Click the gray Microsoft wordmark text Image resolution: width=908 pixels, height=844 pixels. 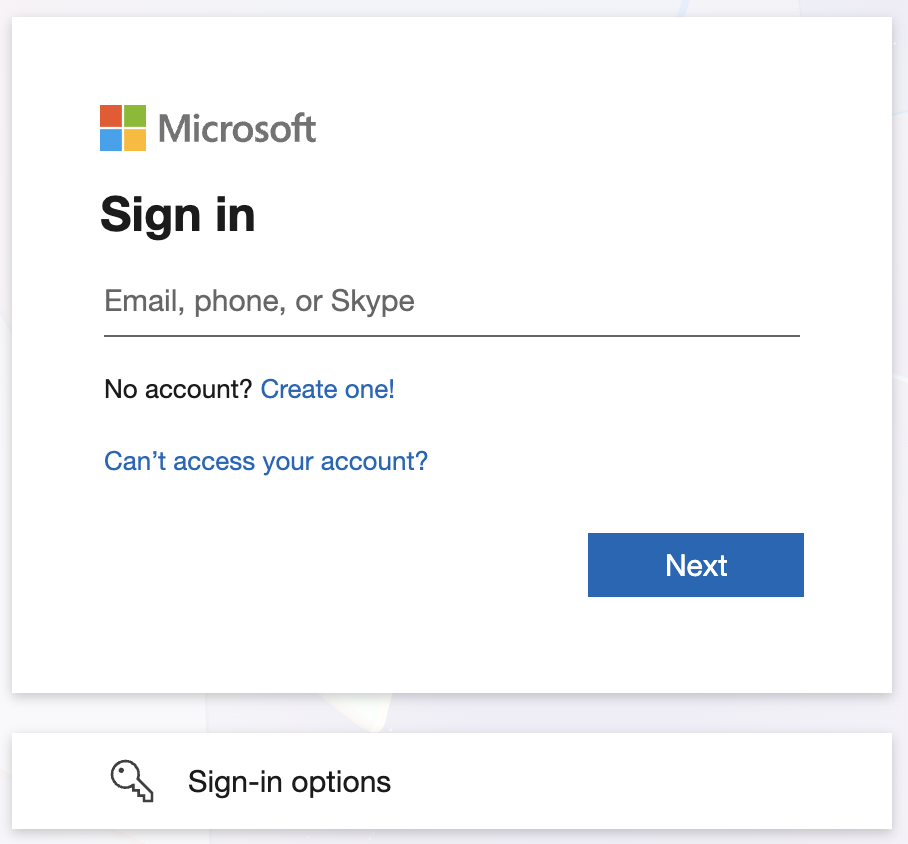coord(237,129)
